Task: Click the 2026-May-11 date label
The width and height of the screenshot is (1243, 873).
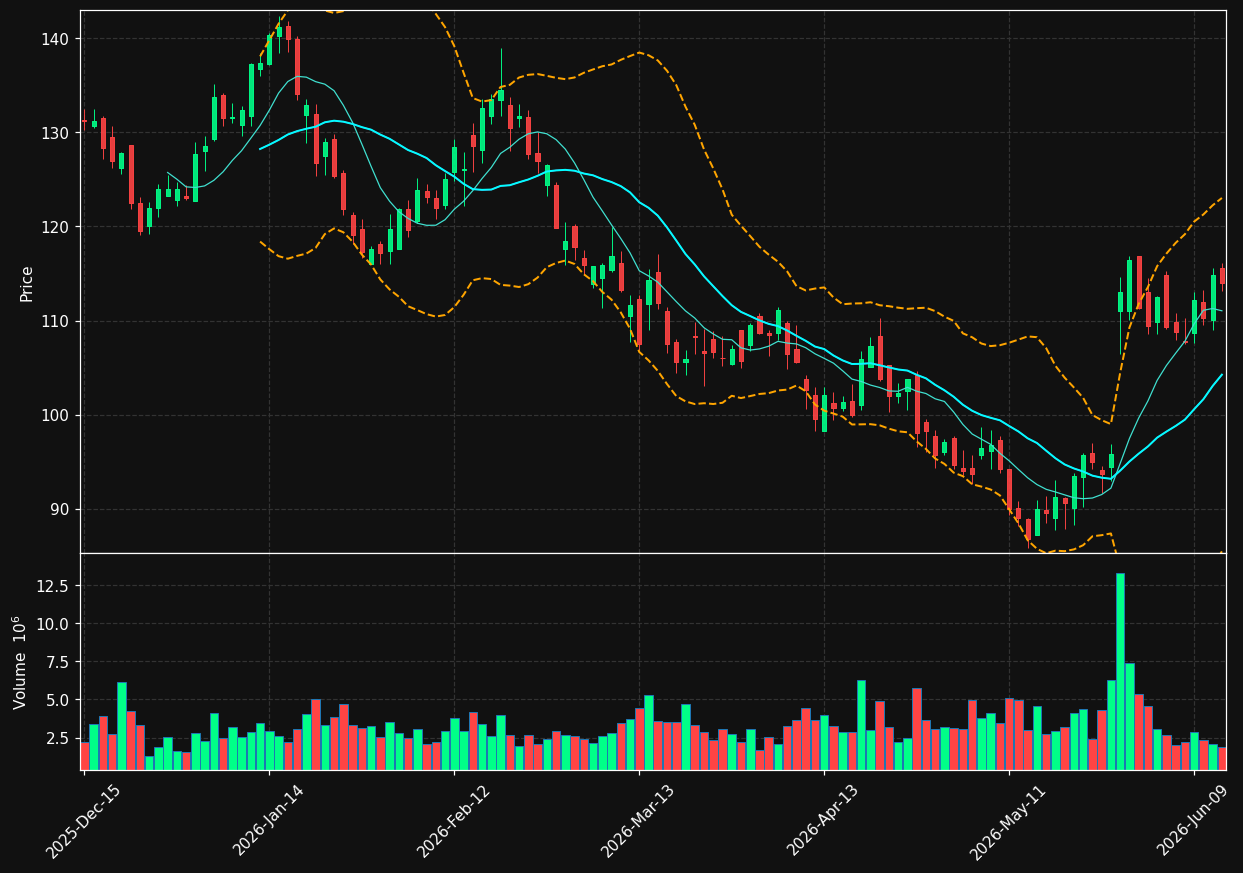Action: coord(1008,820)
